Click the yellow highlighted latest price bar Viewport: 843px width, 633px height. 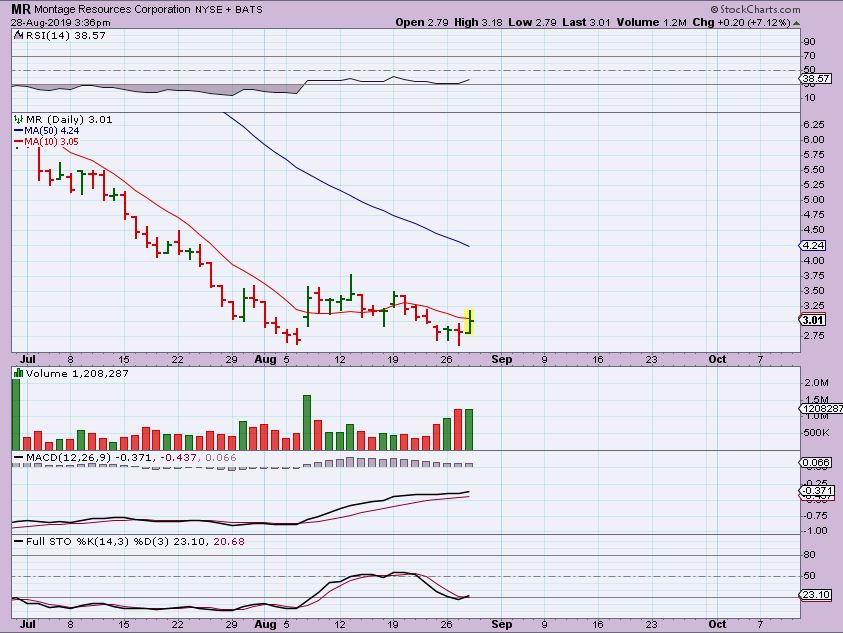469,321
